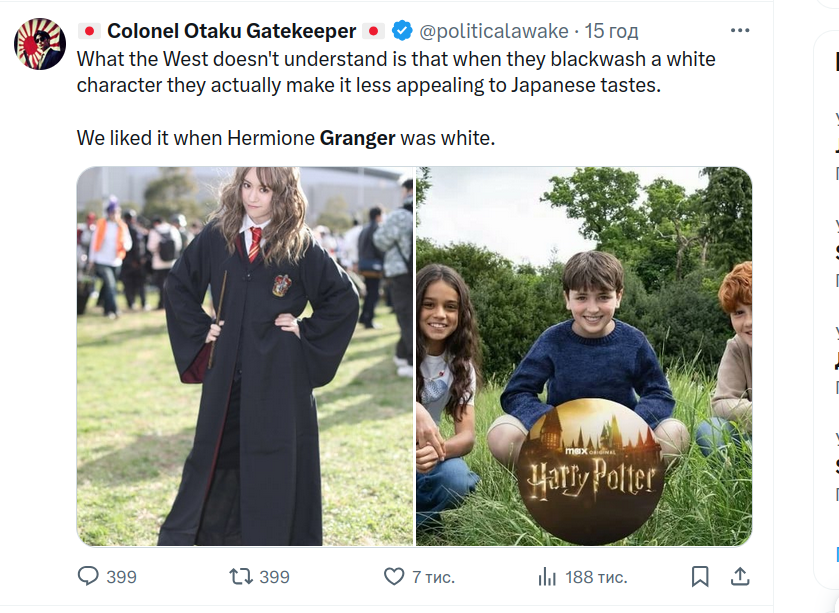Image resolution: width=839 pixels, height=613 pixels.
Task: Open the three-dot more options menu
Action: [x=740, y=31]
